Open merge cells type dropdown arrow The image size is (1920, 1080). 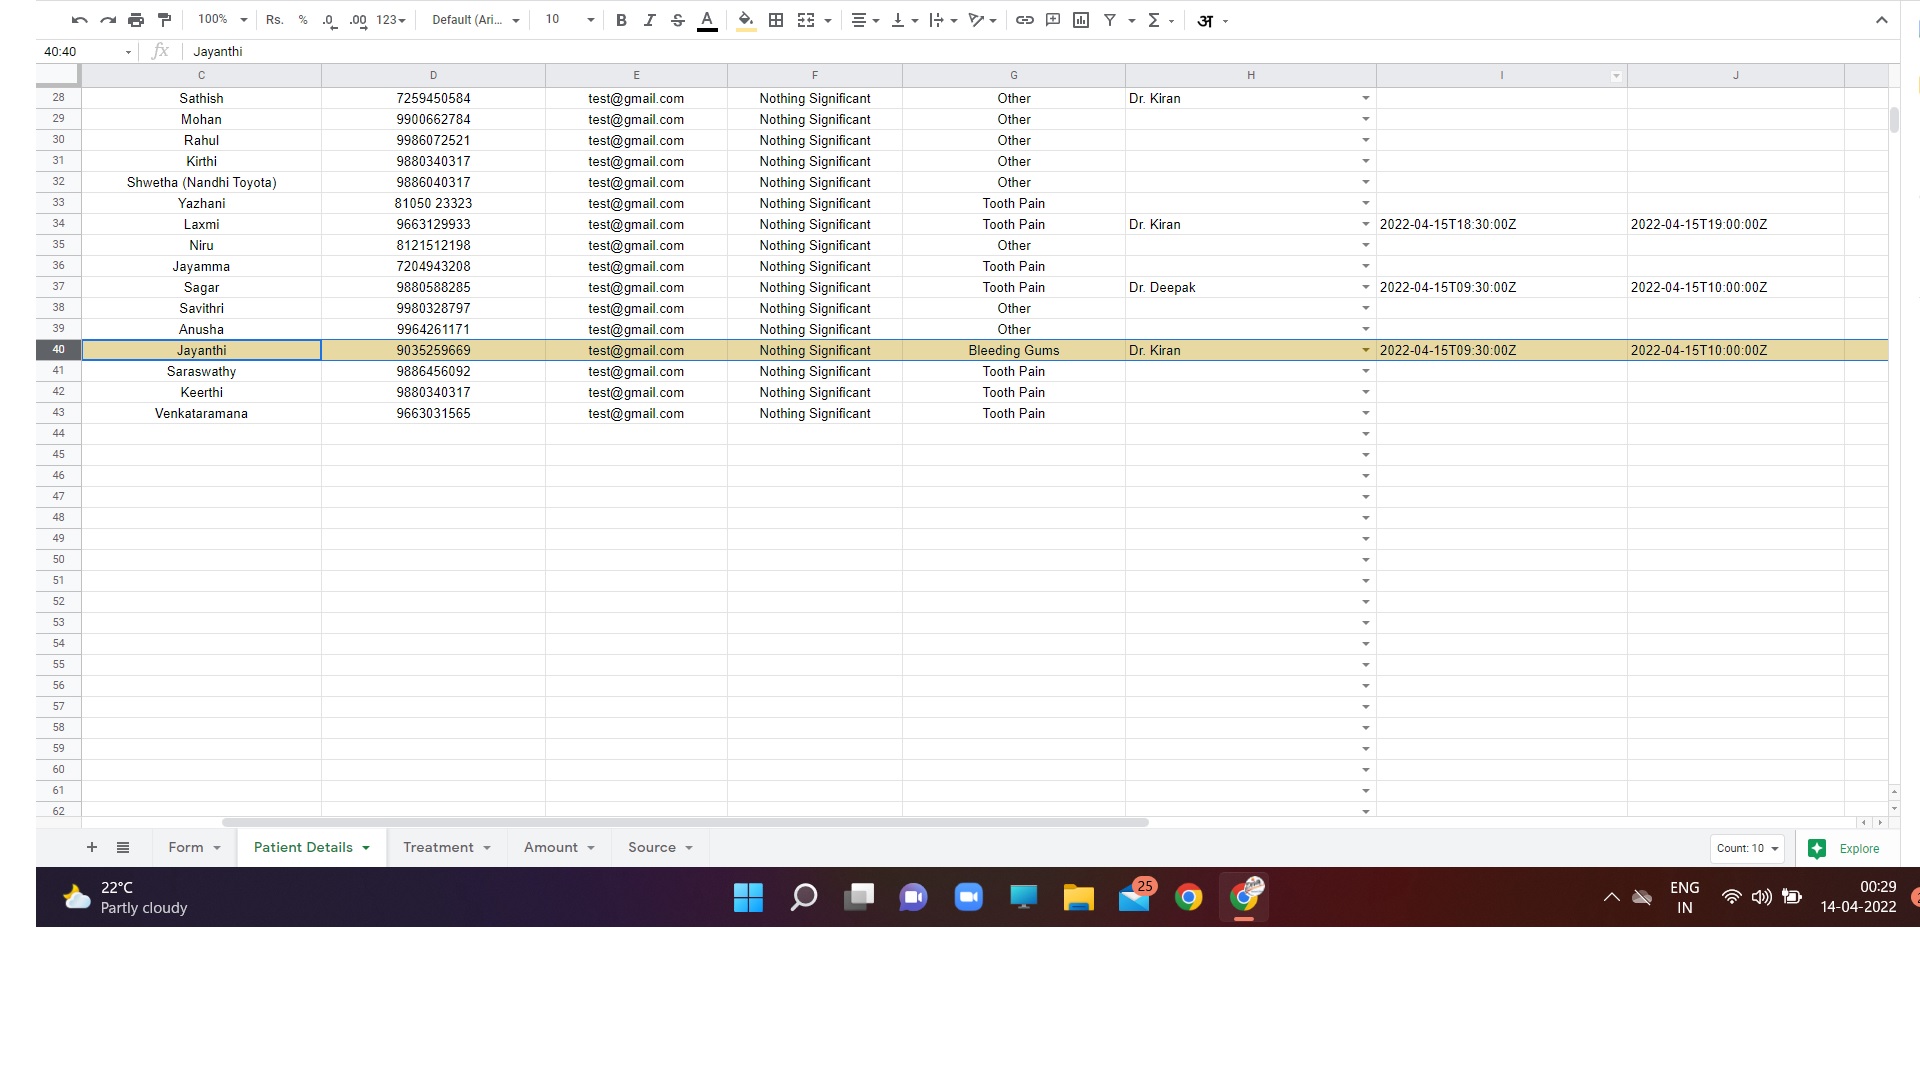[x=828, y=21]
